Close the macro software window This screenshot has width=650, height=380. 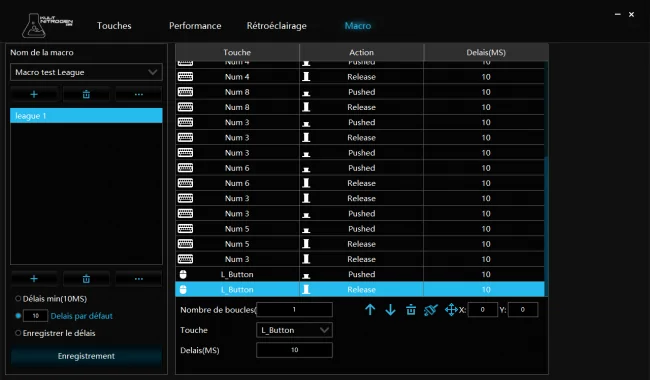pyautogui.click(x=631, y=14)
